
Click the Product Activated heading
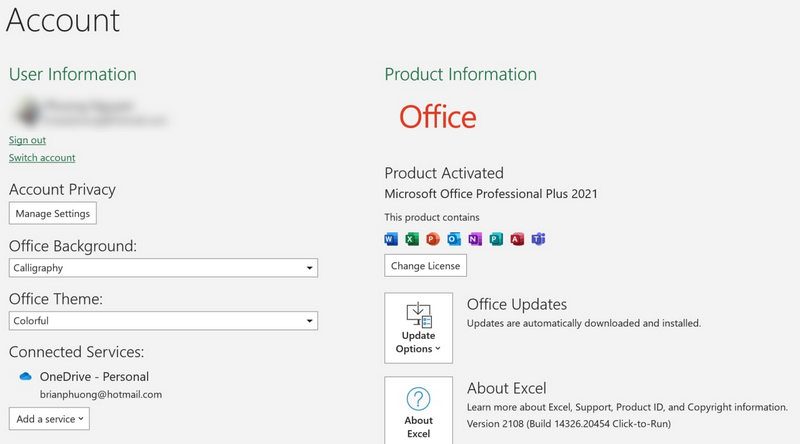click(444, 173)
